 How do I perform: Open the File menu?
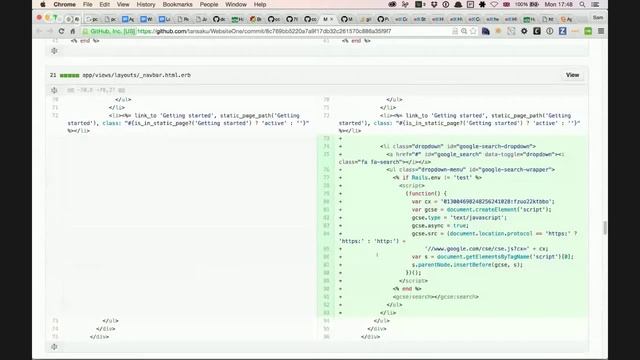tap(87, 4)
